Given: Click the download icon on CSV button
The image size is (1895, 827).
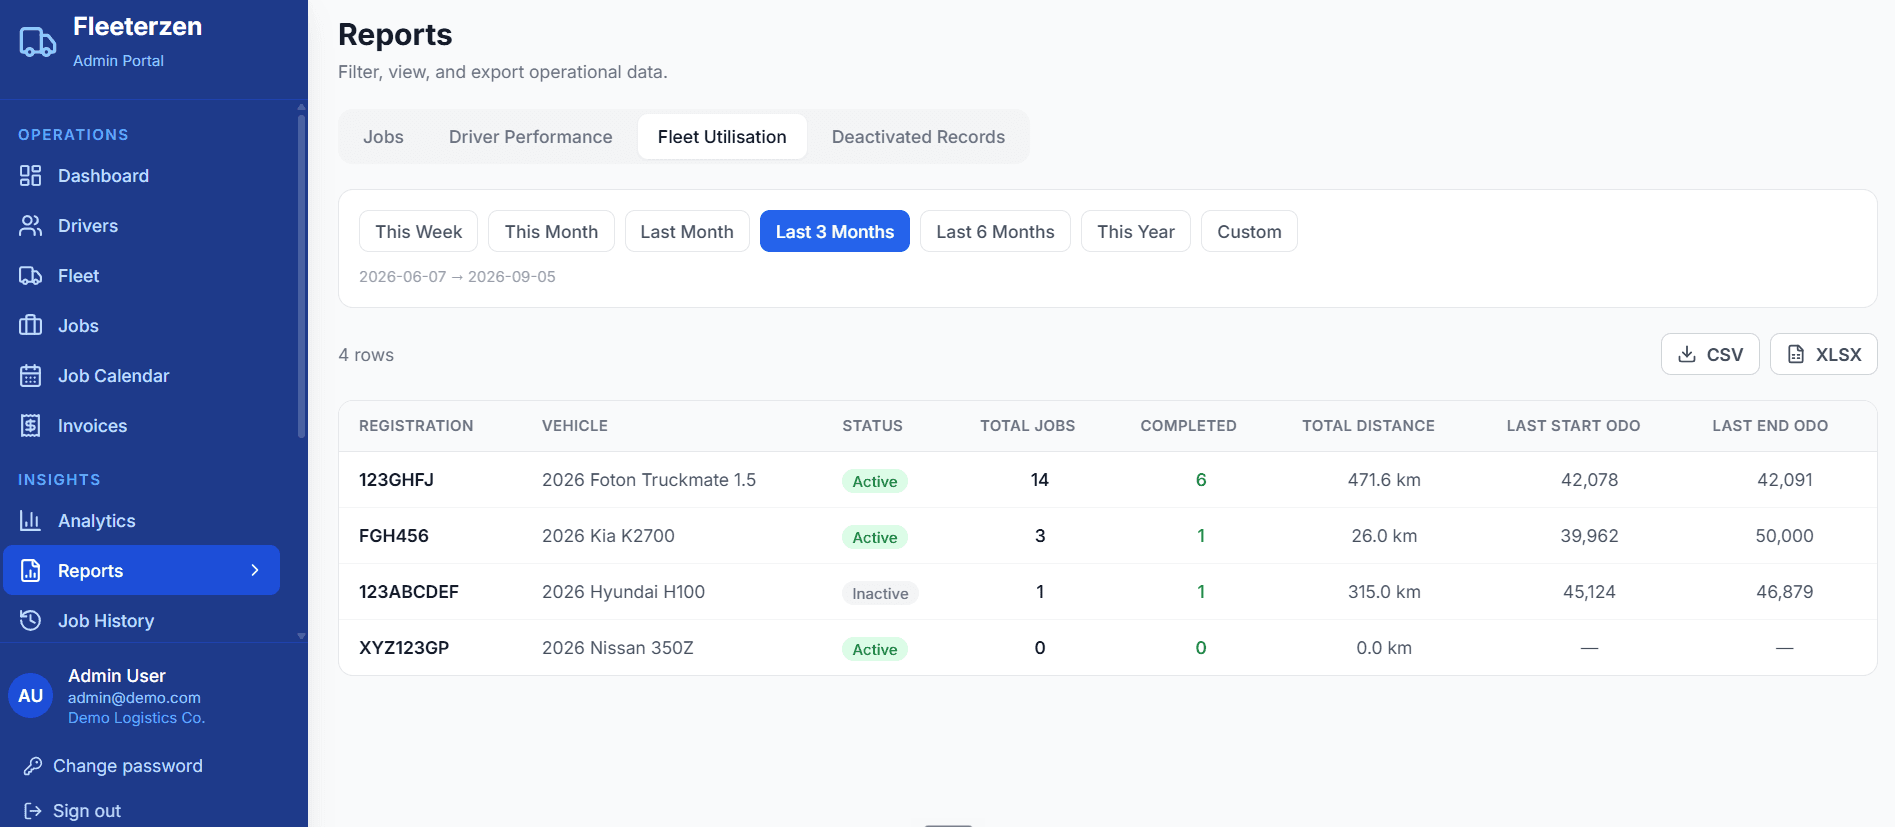Looking at the screenshot, I should [x=1687, y=354].
